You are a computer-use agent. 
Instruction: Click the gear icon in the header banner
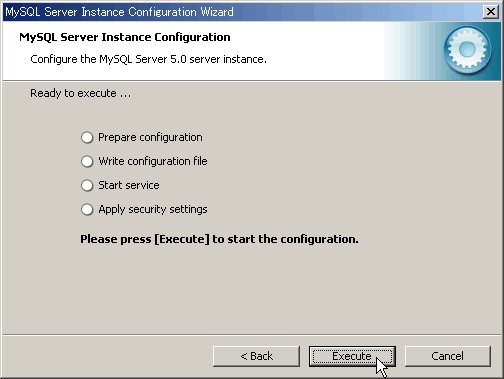[x=467, y=50]
